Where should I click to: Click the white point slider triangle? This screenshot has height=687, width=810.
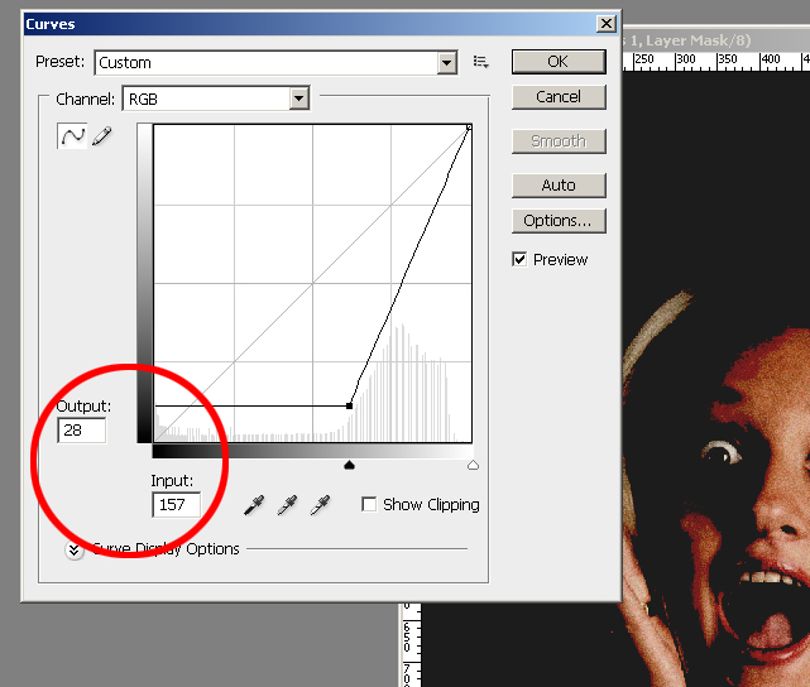[x=473, y=465]
